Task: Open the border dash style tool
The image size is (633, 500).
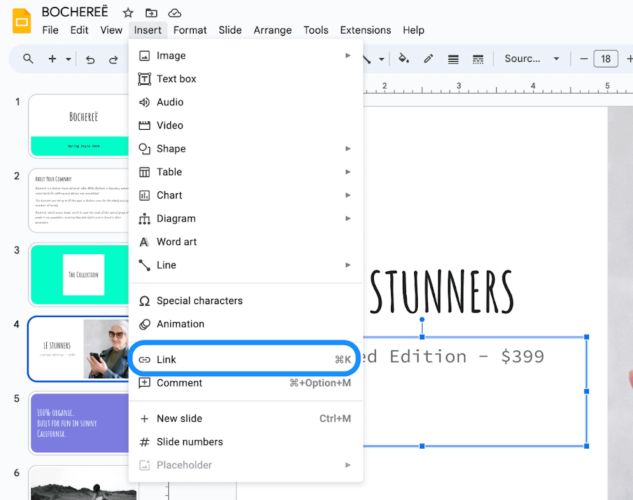Action: click(x=478, y=59)
